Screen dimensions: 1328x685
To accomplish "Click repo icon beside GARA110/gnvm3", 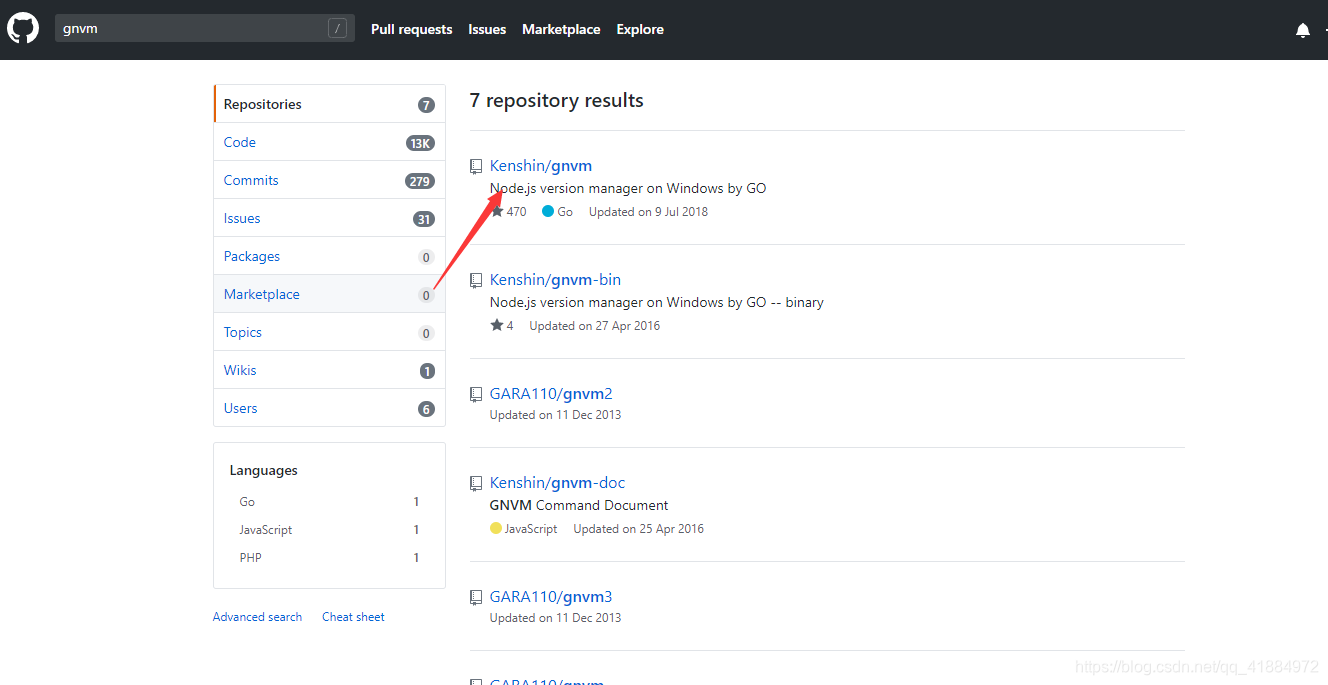I will click(x=476, y=597).
